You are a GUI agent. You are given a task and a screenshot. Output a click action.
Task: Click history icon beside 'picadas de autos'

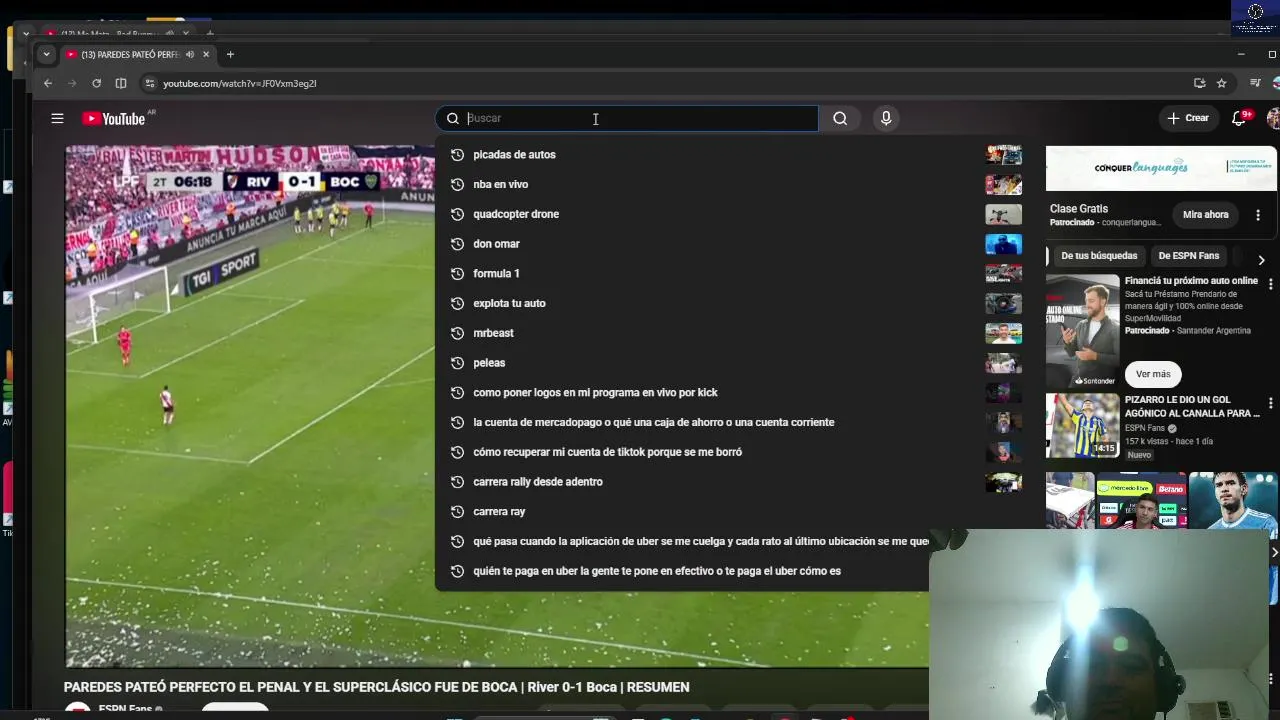click(x=458, y=154)
